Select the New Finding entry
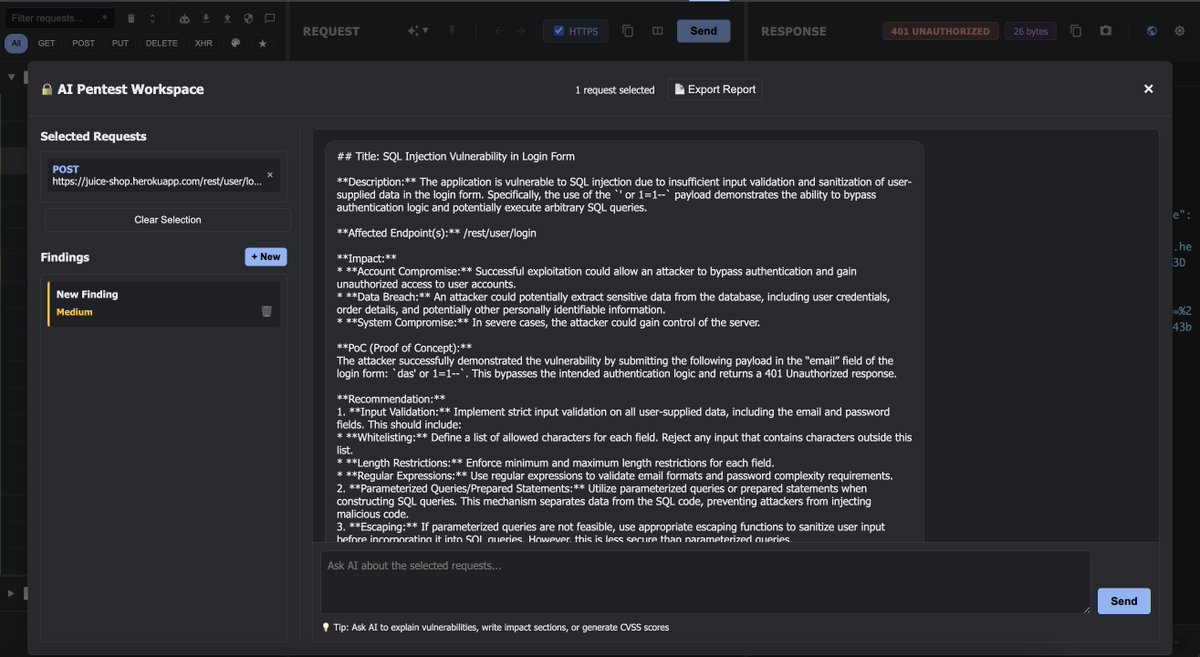Viewport: 1200px width, 657px height. click(x=163, y=303)
